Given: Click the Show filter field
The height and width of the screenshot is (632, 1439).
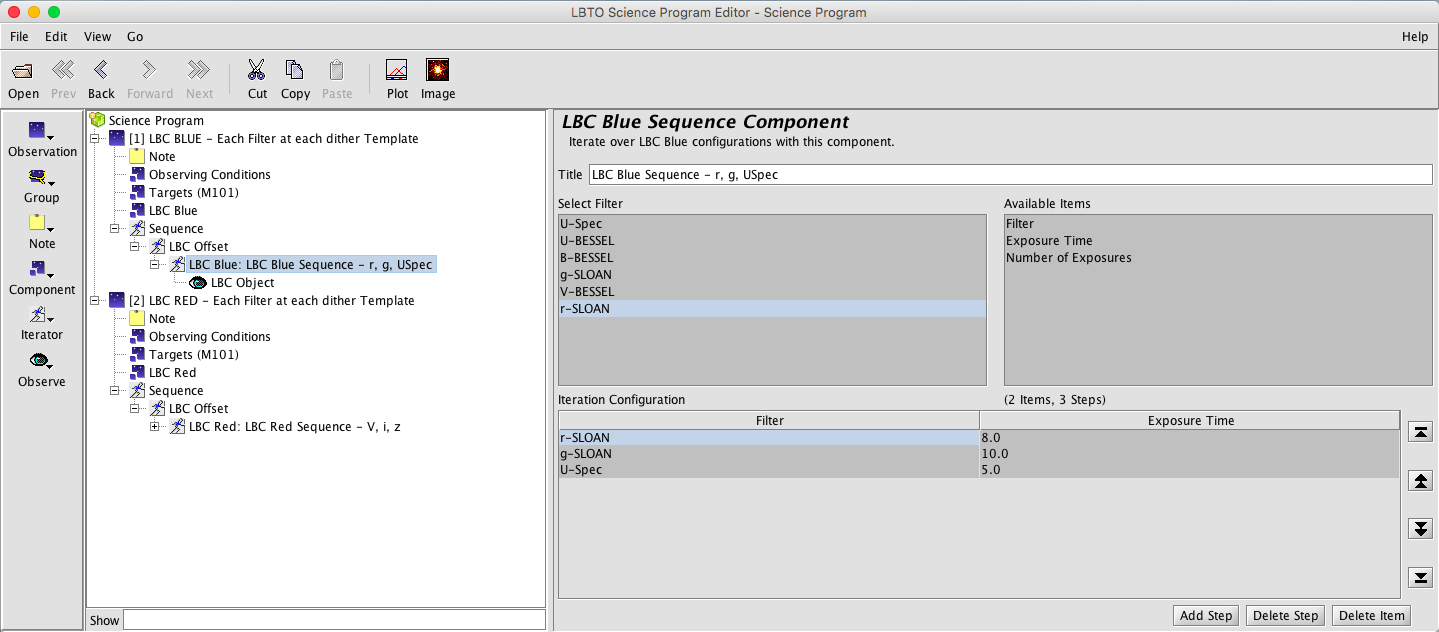Looking at the screenshot, I should coord(334,620).
